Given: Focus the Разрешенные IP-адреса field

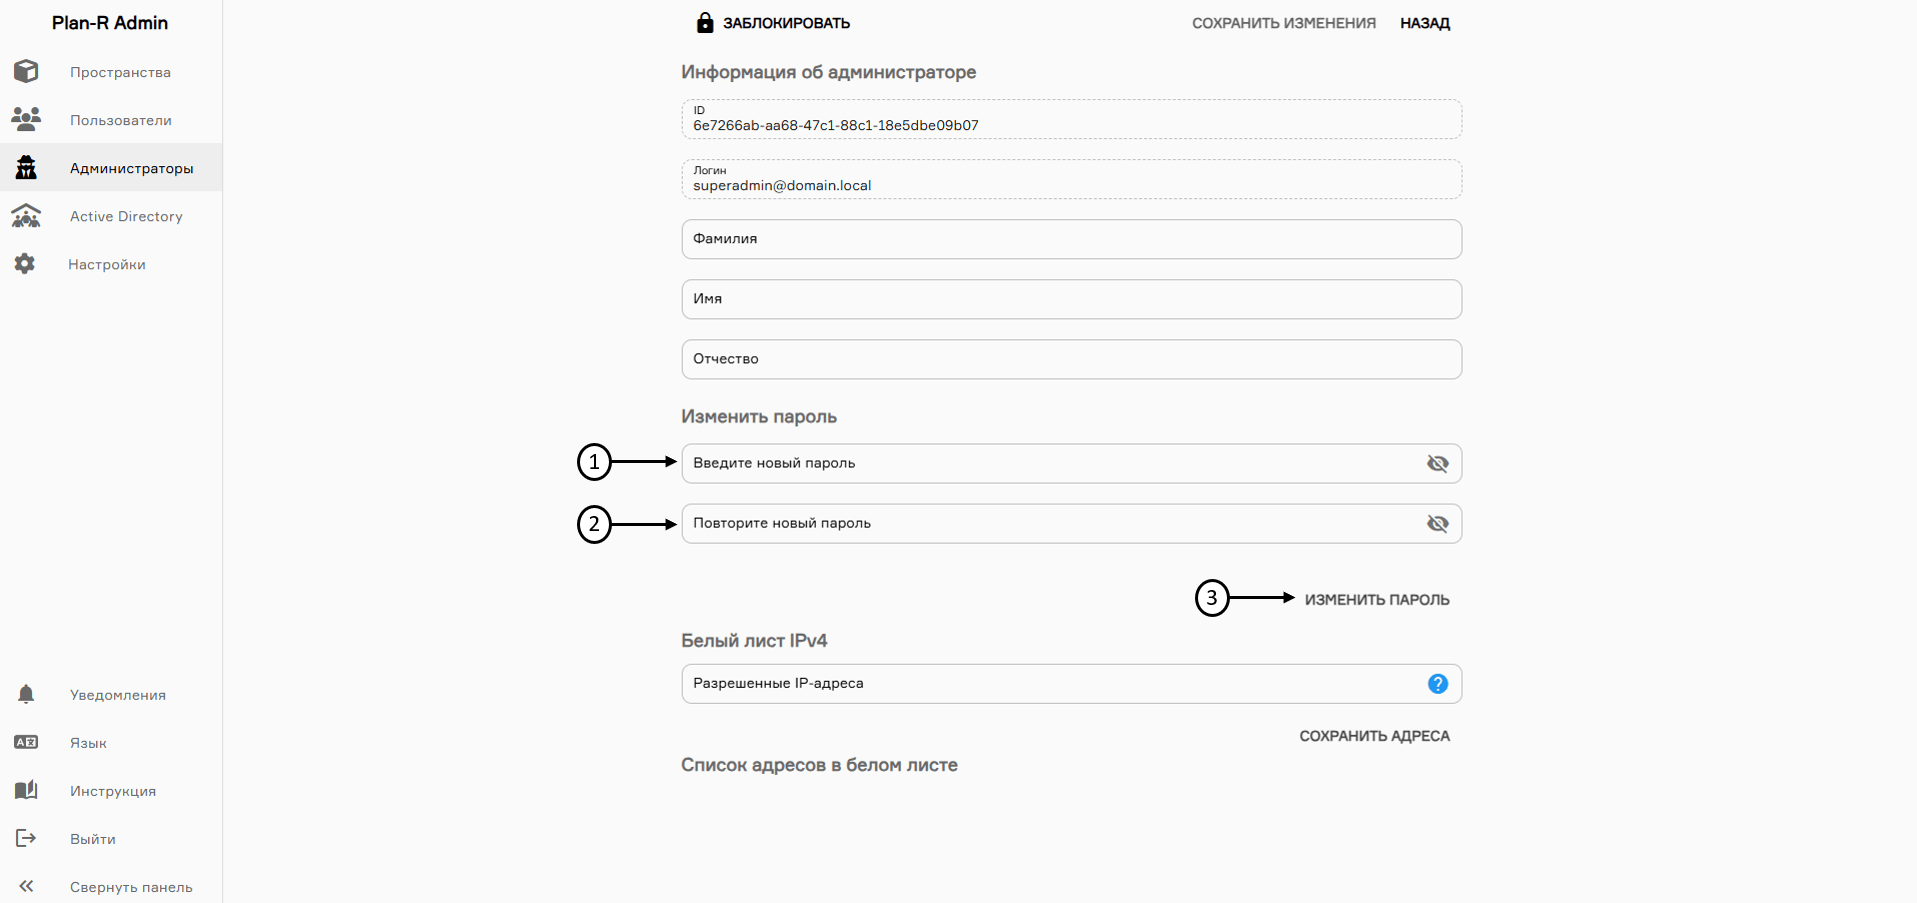Looking at the screenshot, I should (x=1050, y=684).
